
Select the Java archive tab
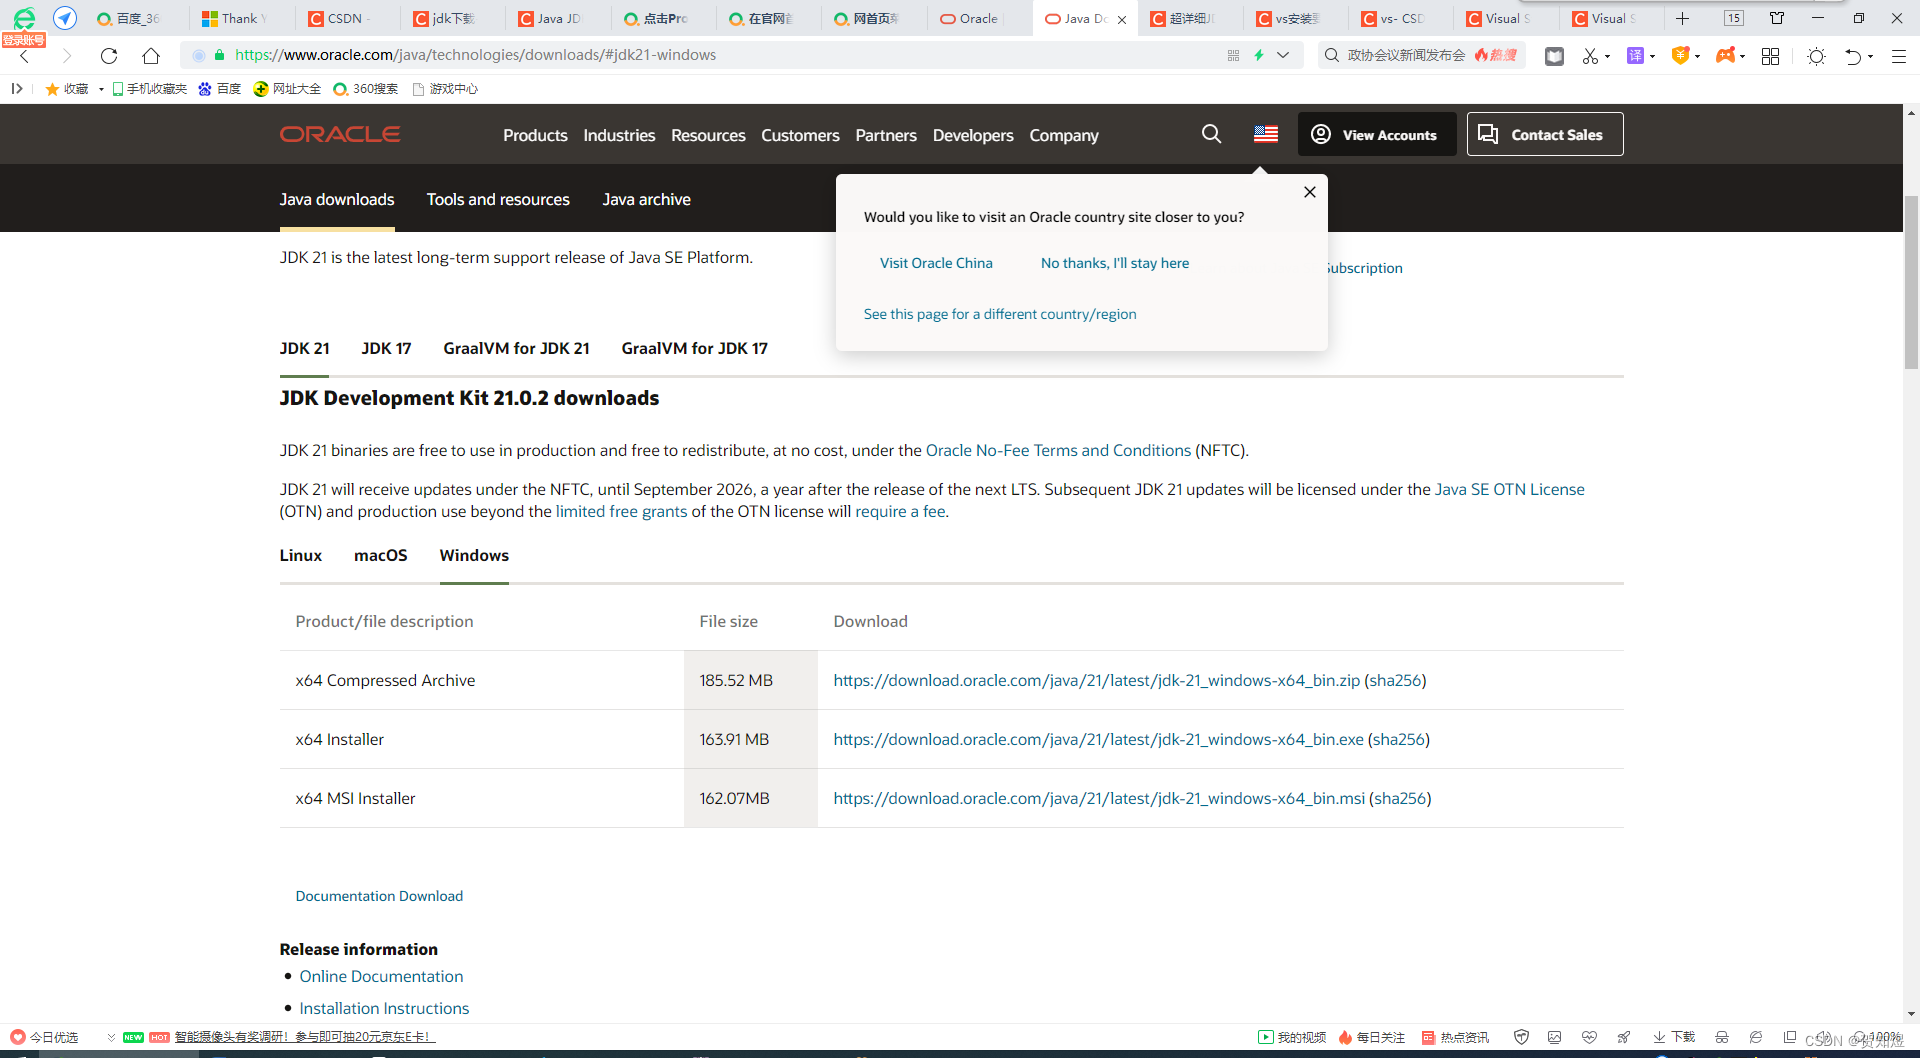point(646,199)
